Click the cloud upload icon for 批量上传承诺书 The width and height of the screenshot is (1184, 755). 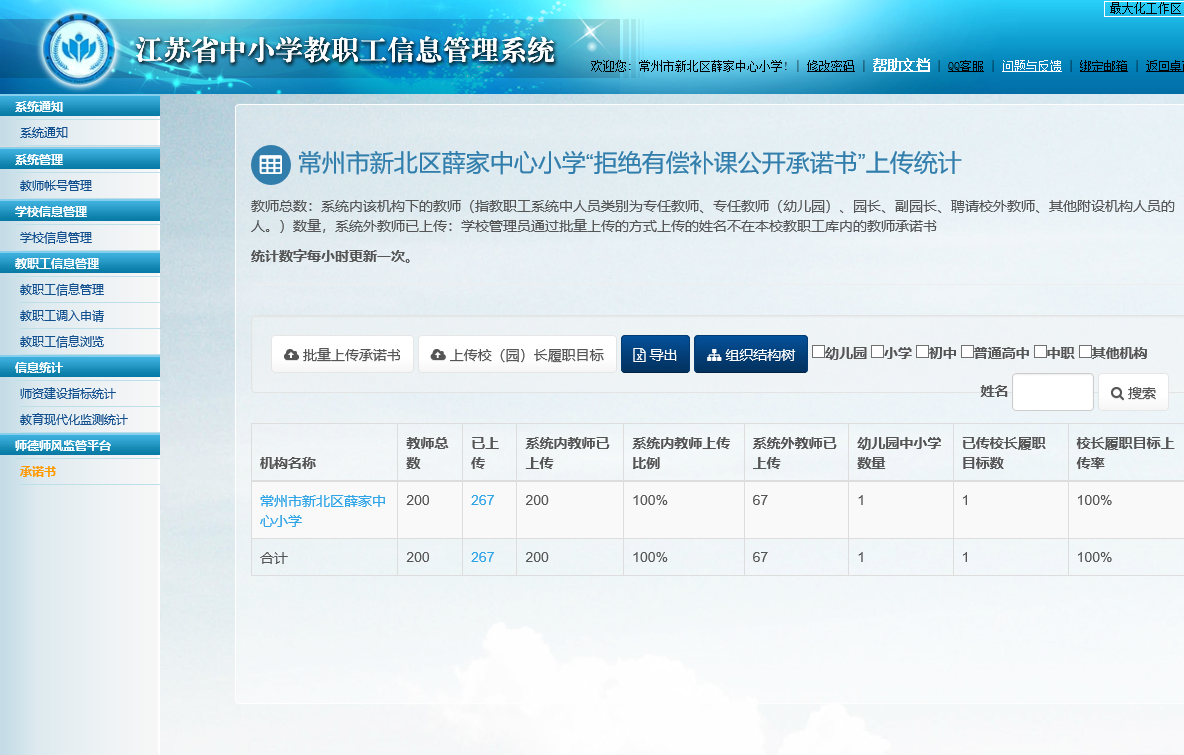(x=291, y=355)
